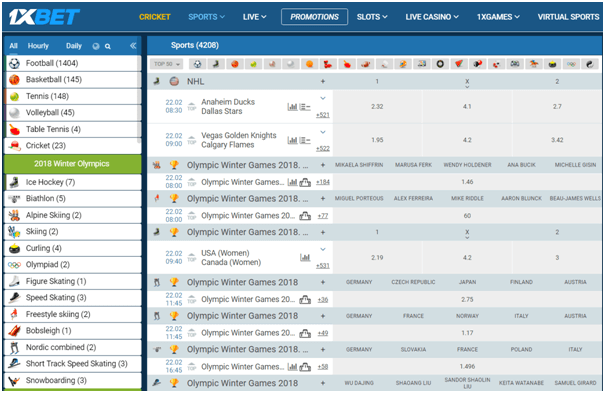
Task: Click the globe icon beside Daily
Action: pos(96,46)
